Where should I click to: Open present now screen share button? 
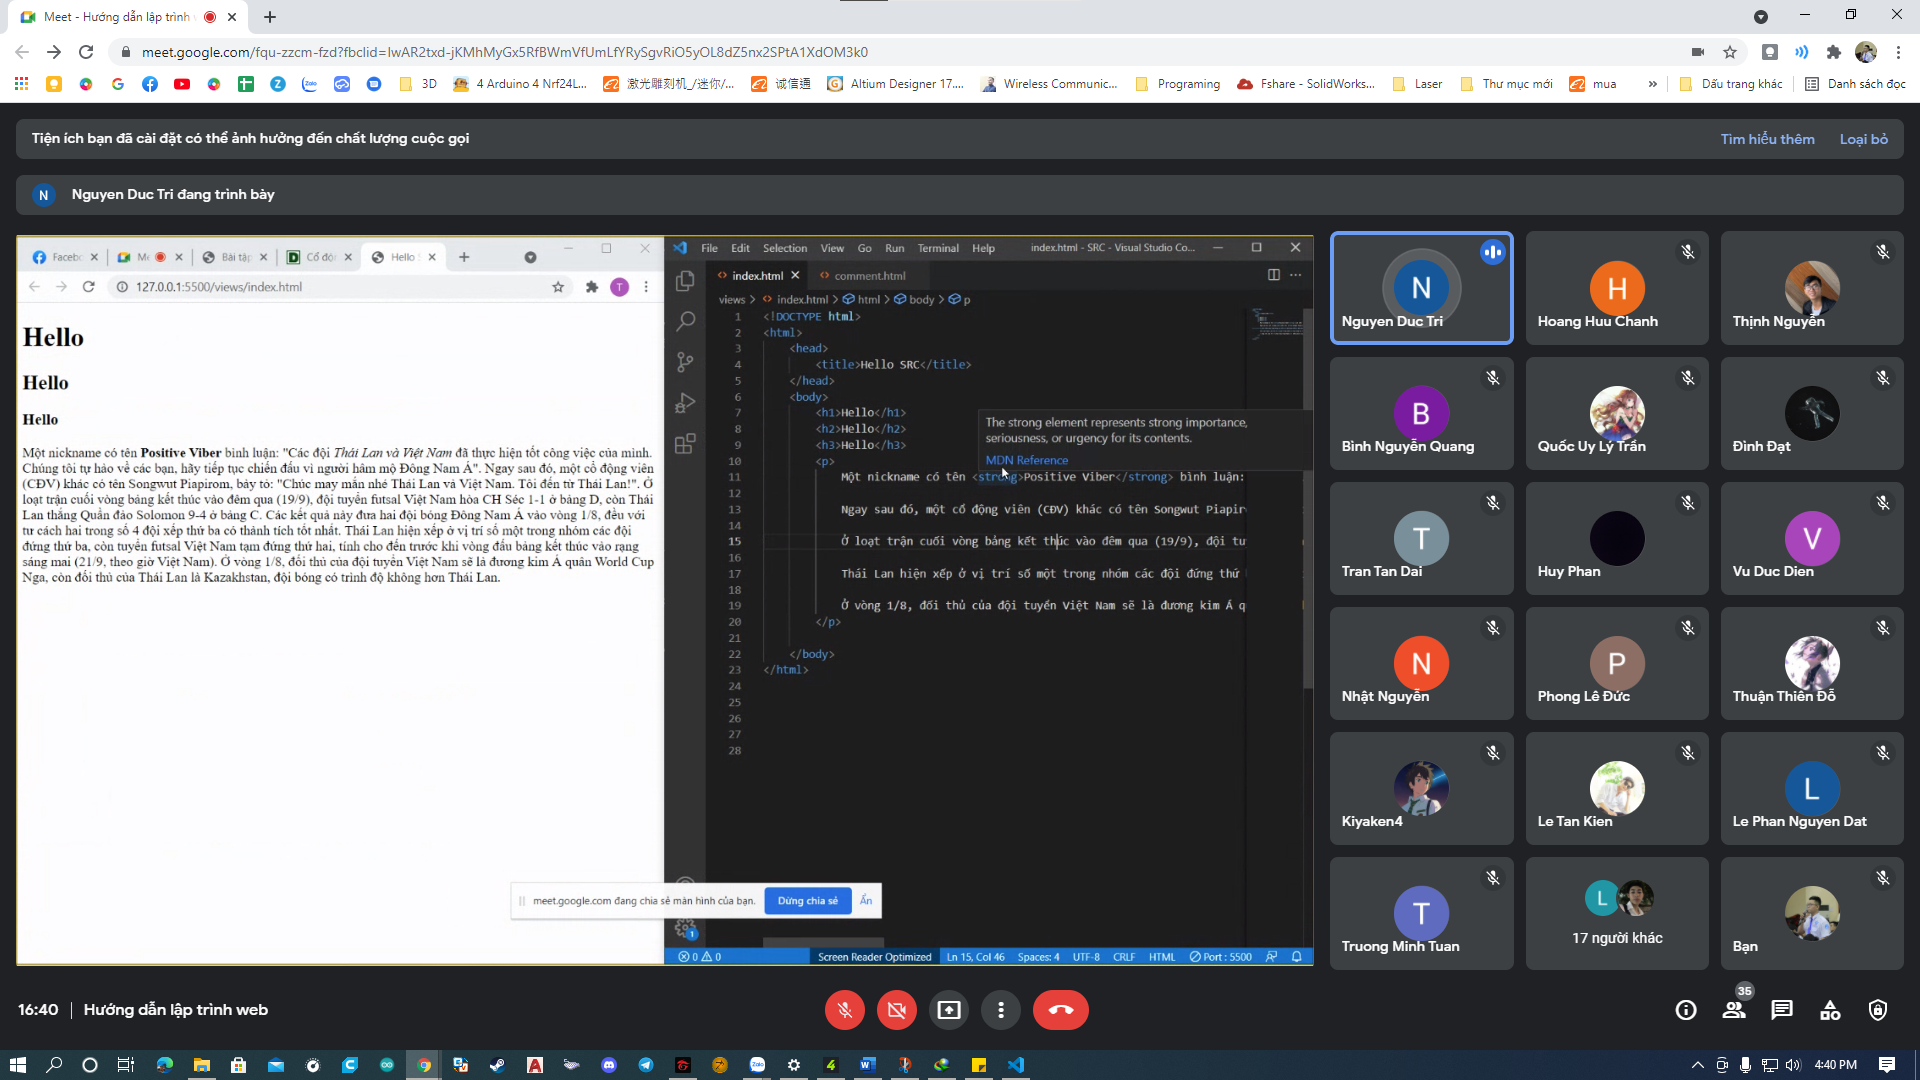(x=949, y=1010)
